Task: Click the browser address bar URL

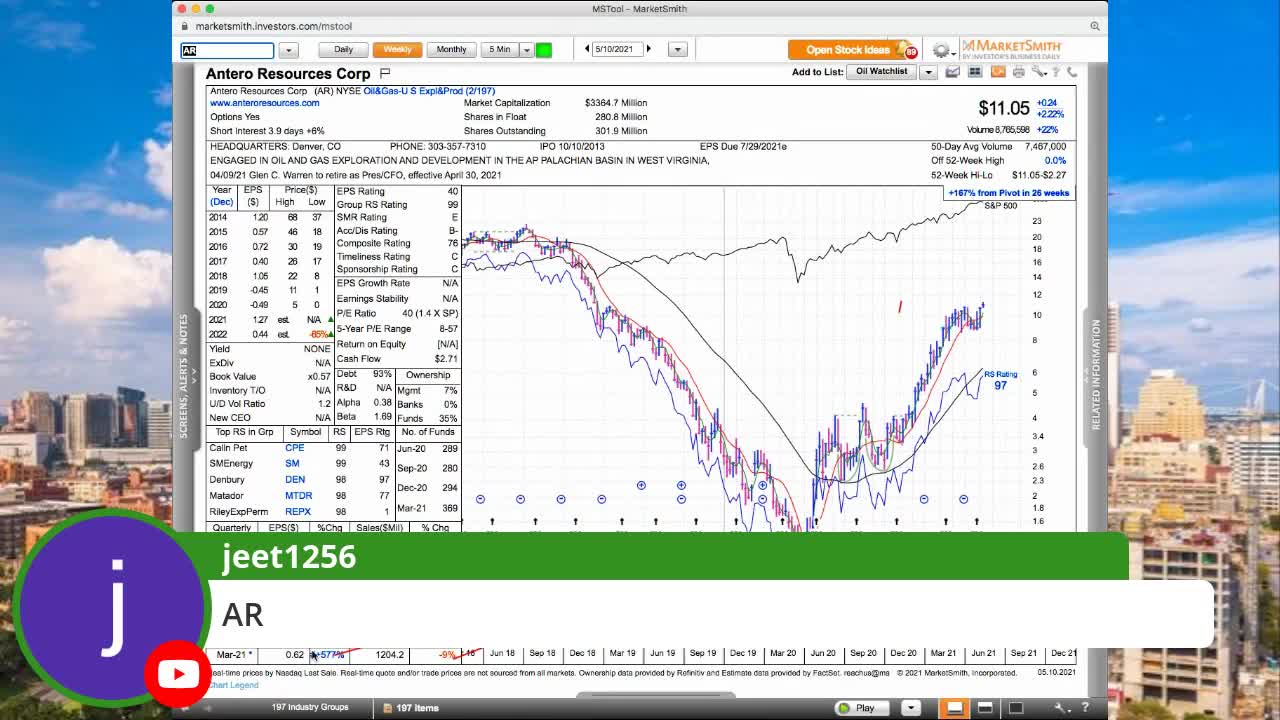Action: click(x=274, y=26)
